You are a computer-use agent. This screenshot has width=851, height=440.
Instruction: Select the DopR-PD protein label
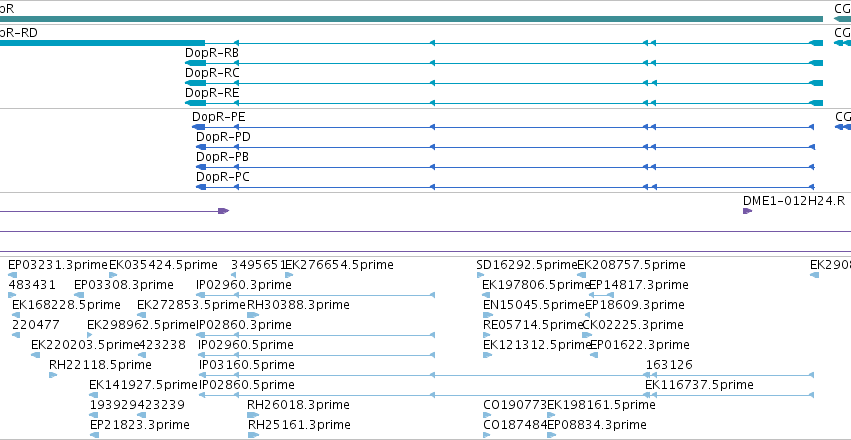[x=223, y=137]
